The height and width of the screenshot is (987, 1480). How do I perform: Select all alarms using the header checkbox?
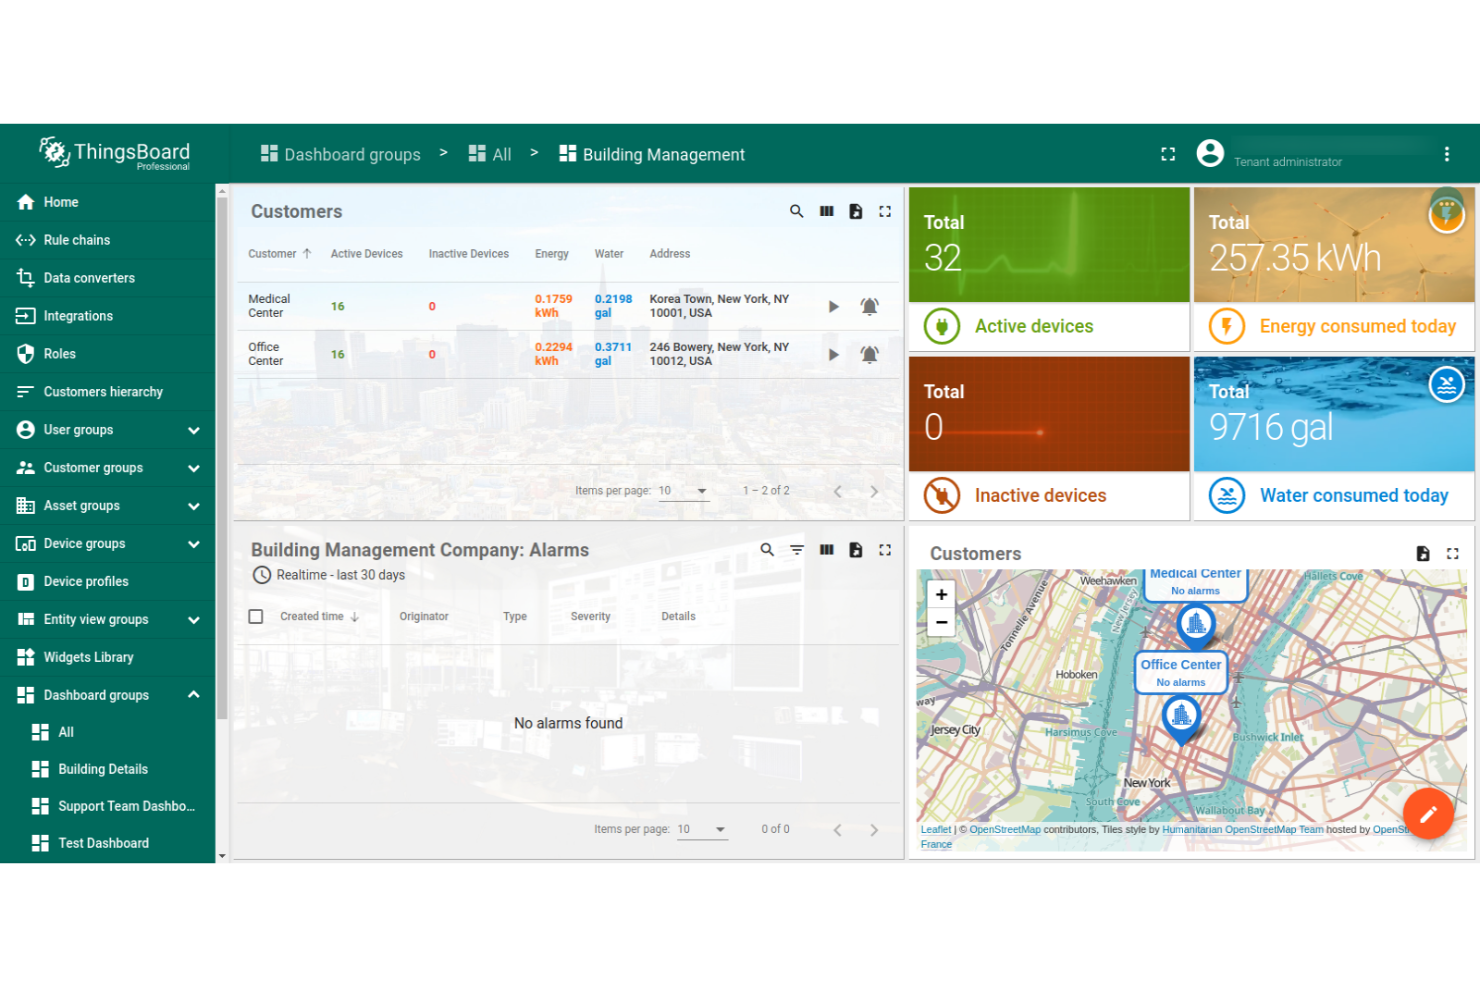pos(255,616)
